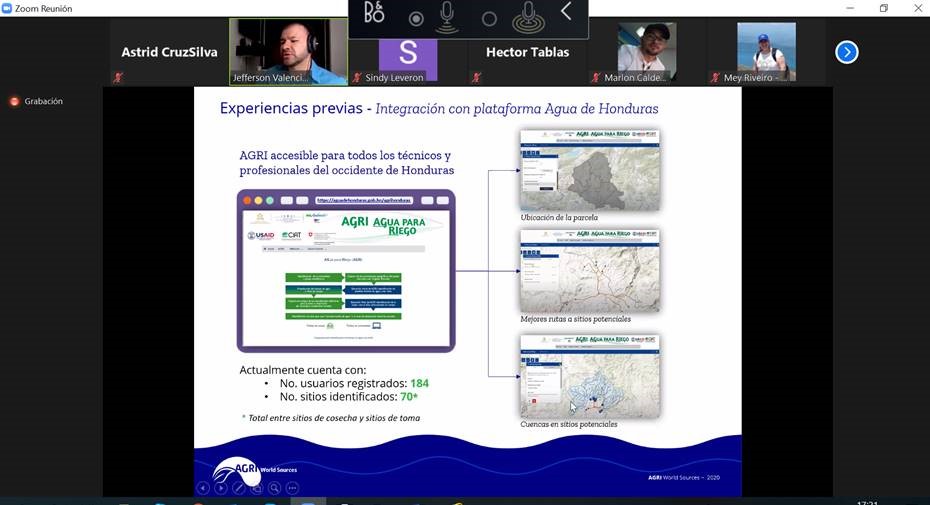Screen dimensions: 930x505
Task: Choose the omnidirectional microphone mode with rings
Action: click(528, 17)
